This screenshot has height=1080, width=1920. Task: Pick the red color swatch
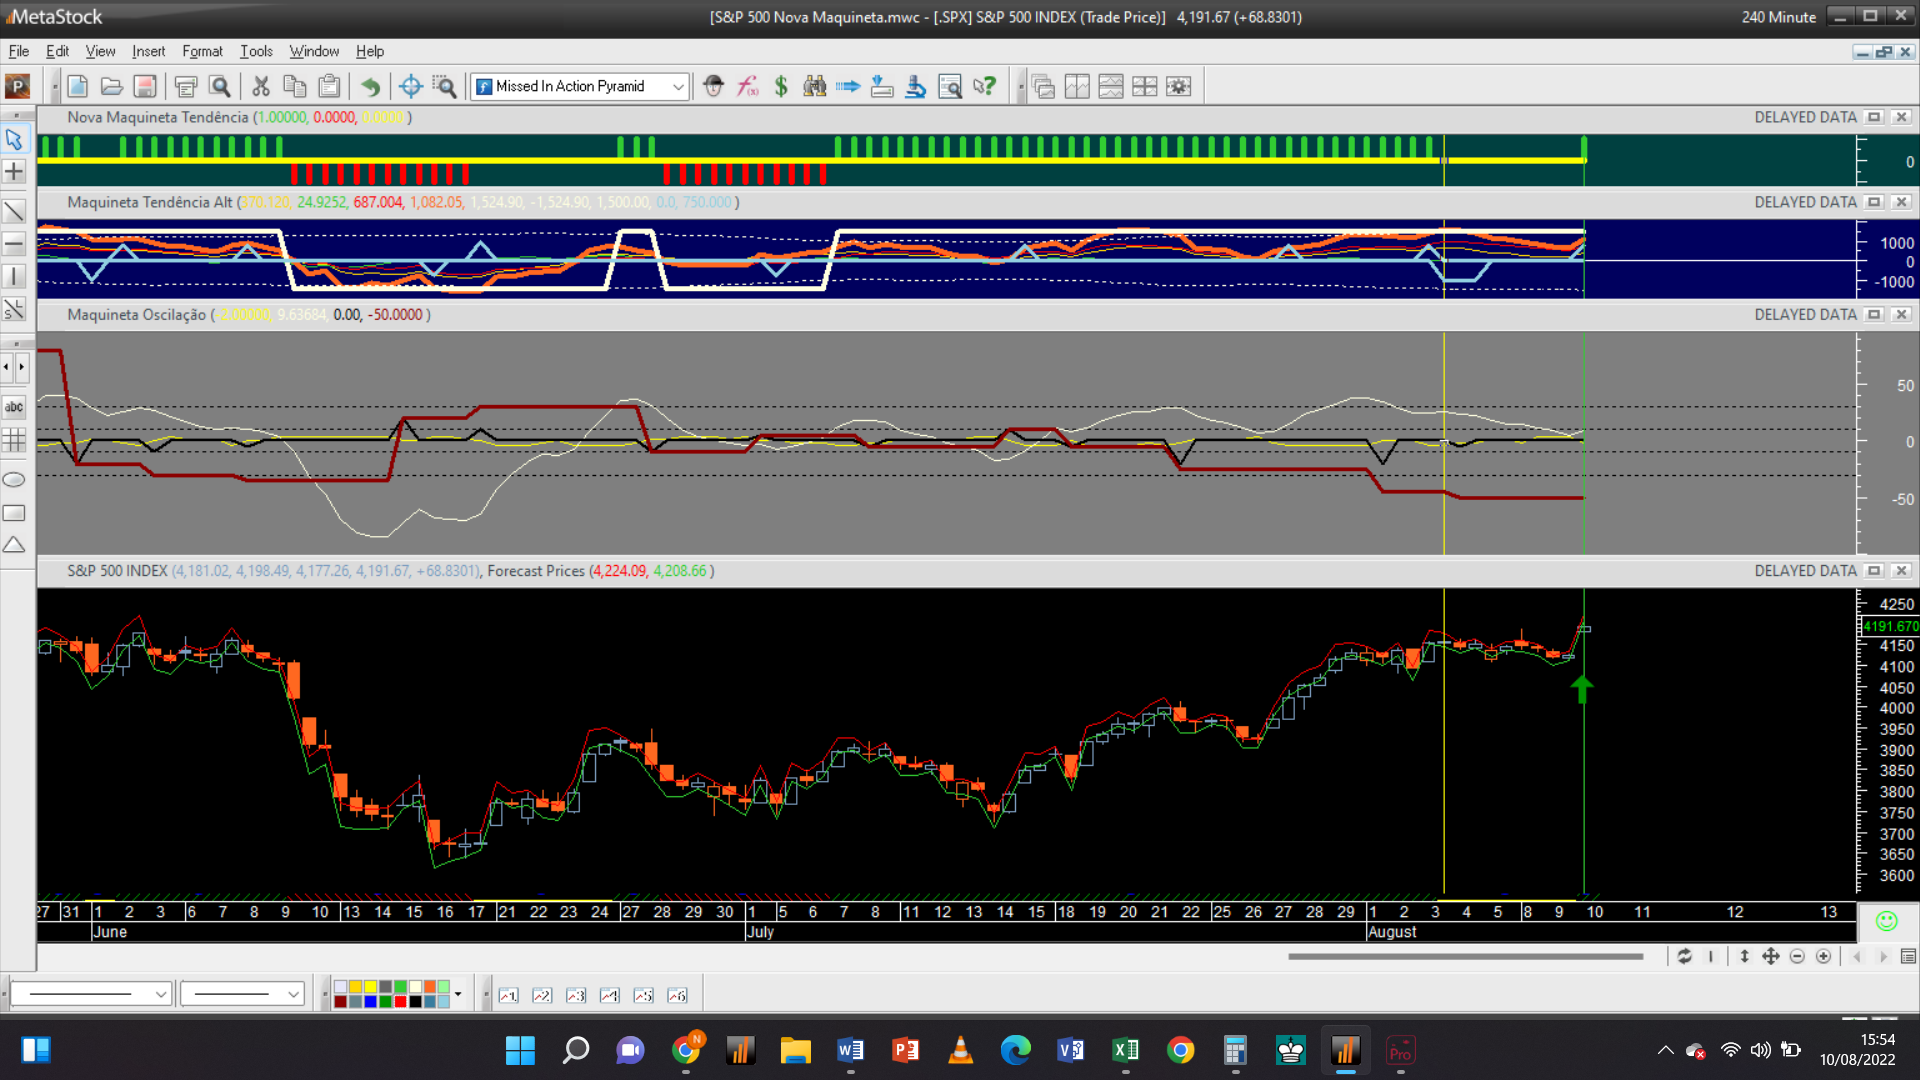coord(400,1002)
